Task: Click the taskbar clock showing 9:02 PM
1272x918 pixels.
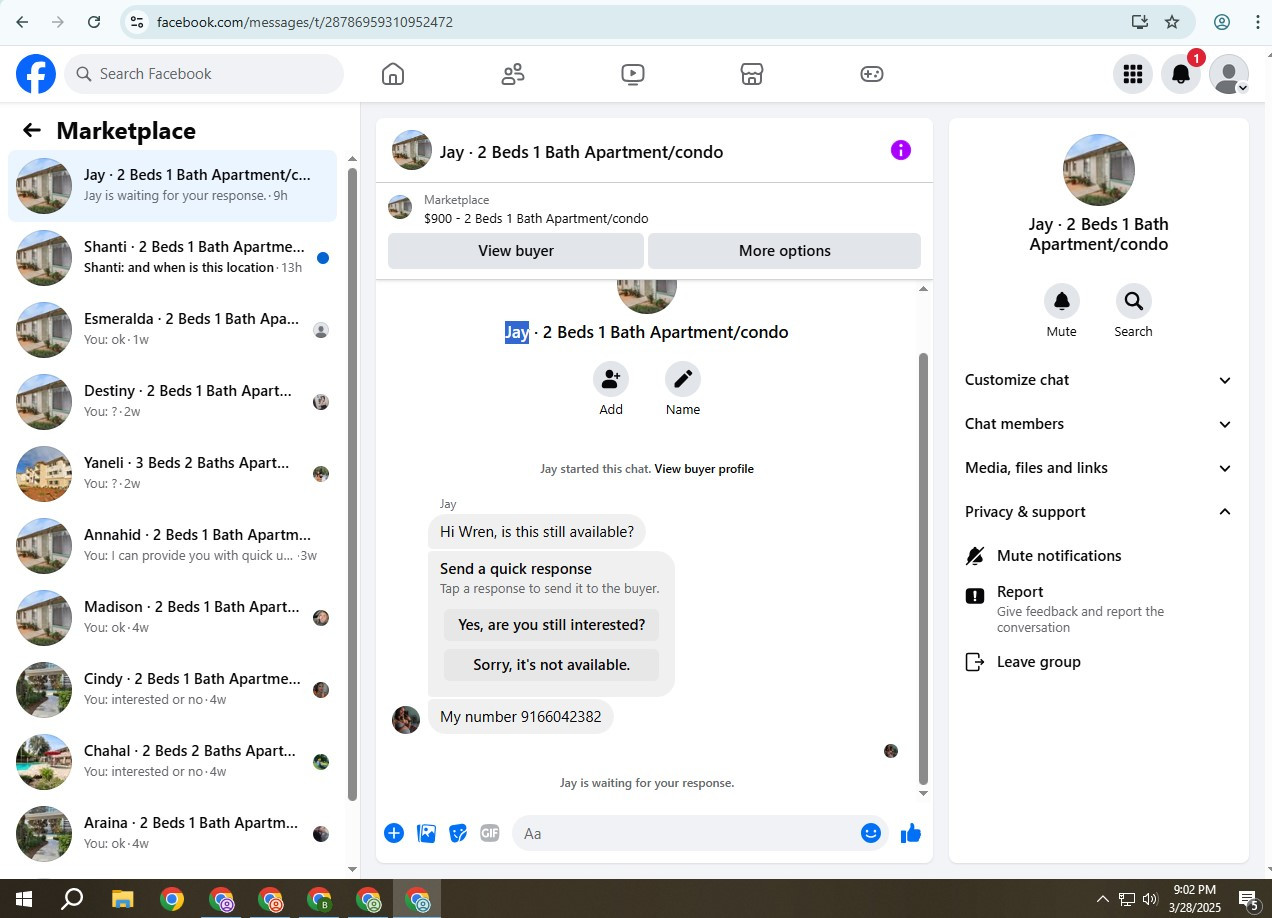Action: pos(1194,898)
